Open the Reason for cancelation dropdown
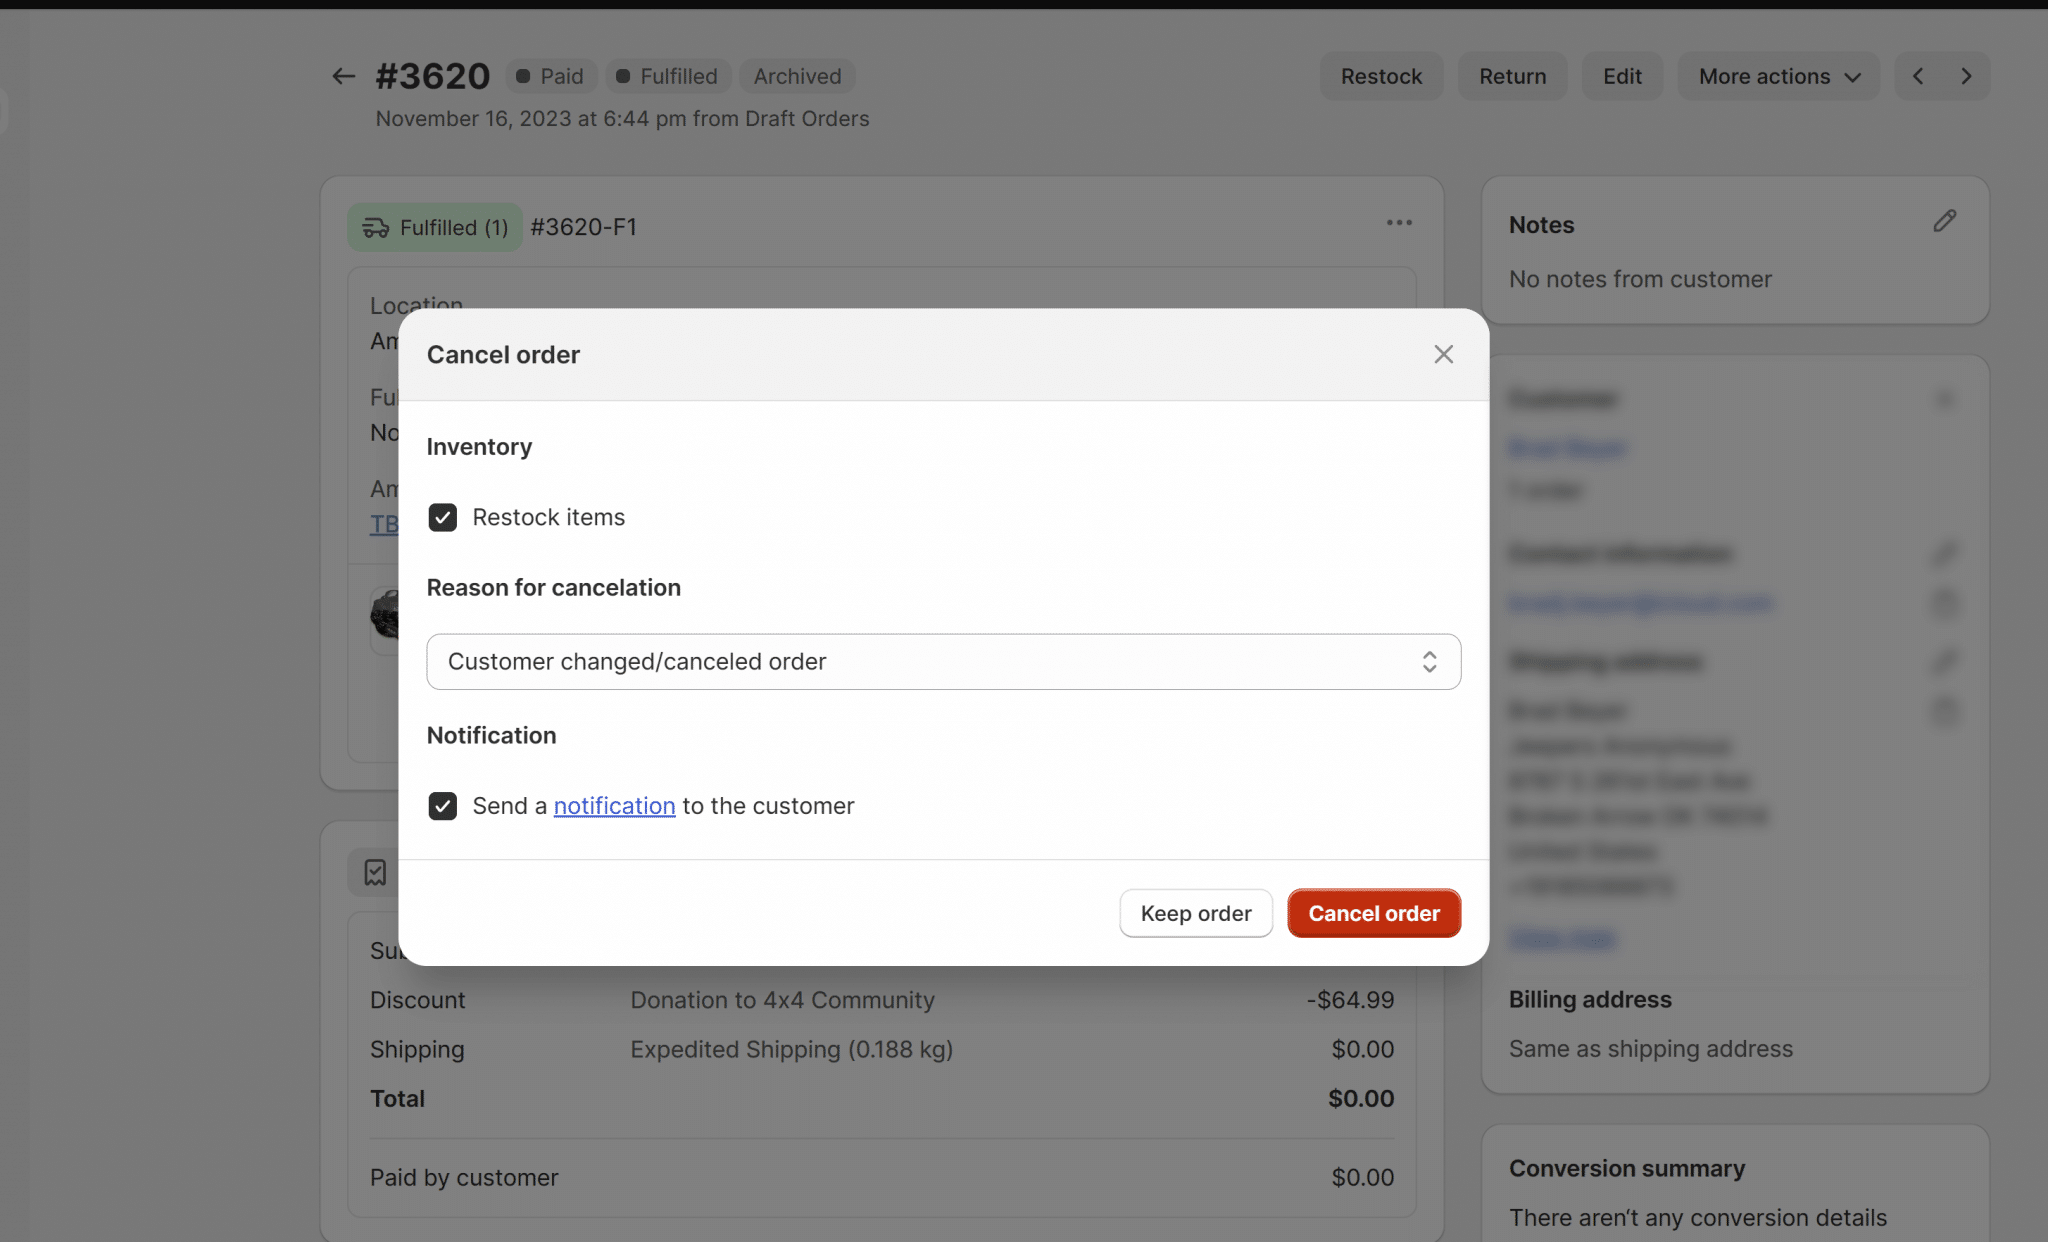Screen dimensions: 2048x1242 tap(943, 662)
